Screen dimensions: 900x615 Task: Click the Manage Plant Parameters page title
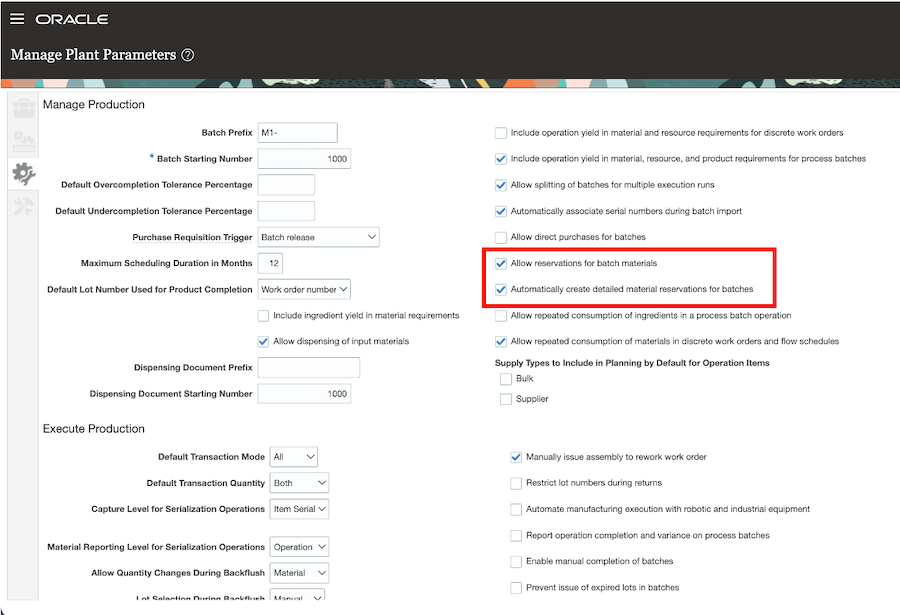94,55
